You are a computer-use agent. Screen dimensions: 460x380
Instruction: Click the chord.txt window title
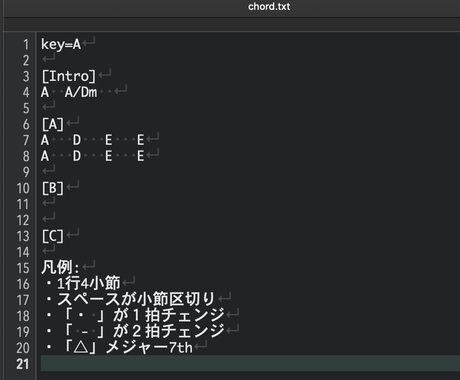(269, 7)
